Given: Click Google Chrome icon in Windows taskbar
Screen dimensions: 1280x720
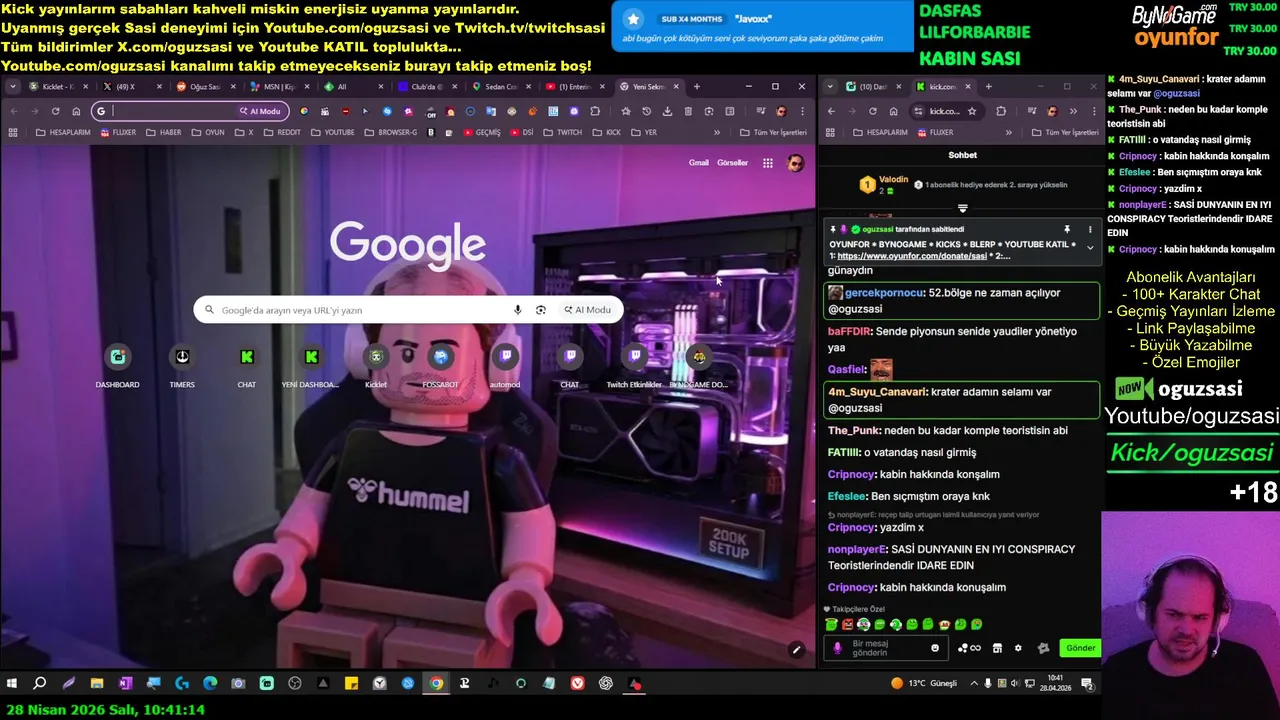Looking at the screenshot, I should pyautogui.click(x=436, y=684).
